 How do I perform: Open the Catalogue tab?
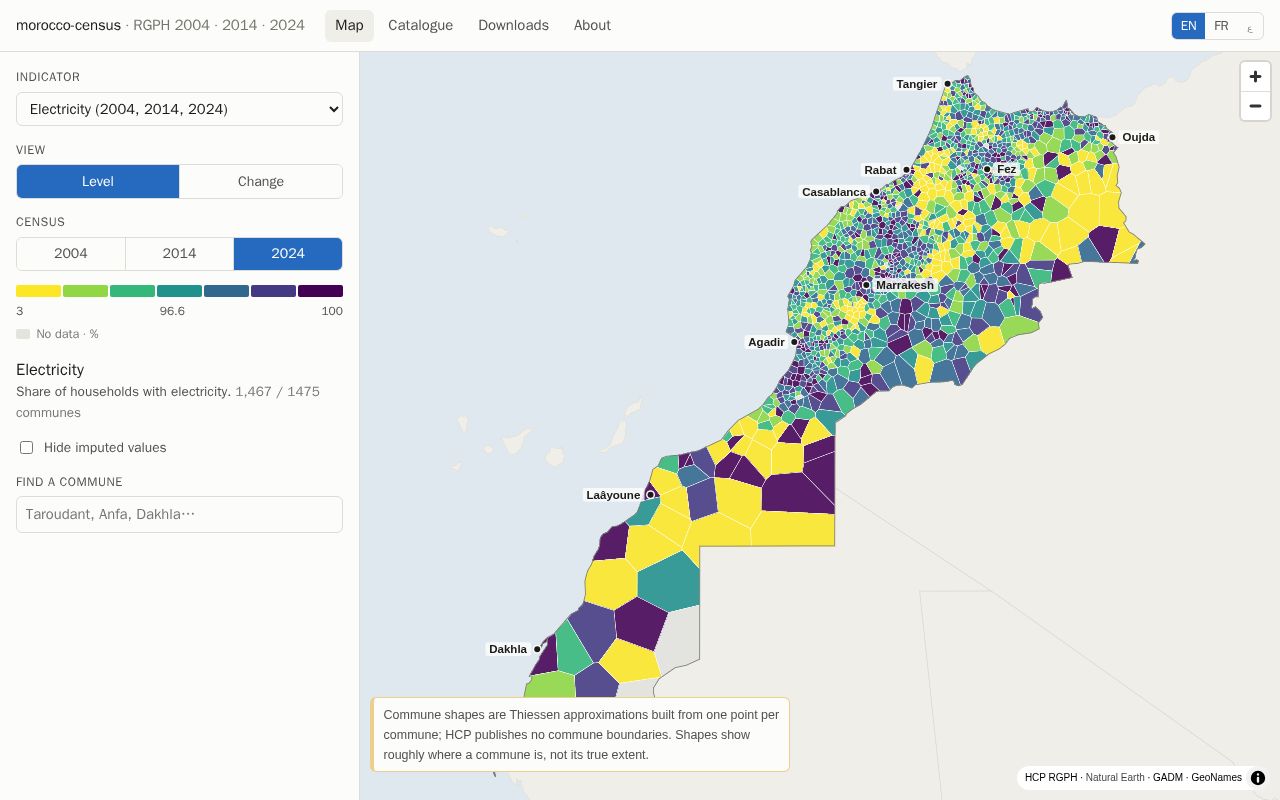coord(420,25)
